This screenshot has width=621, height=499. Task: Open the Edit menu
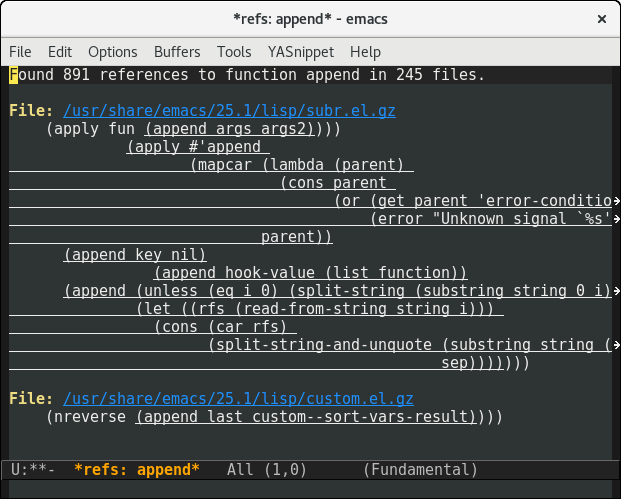tap(60, 52)
